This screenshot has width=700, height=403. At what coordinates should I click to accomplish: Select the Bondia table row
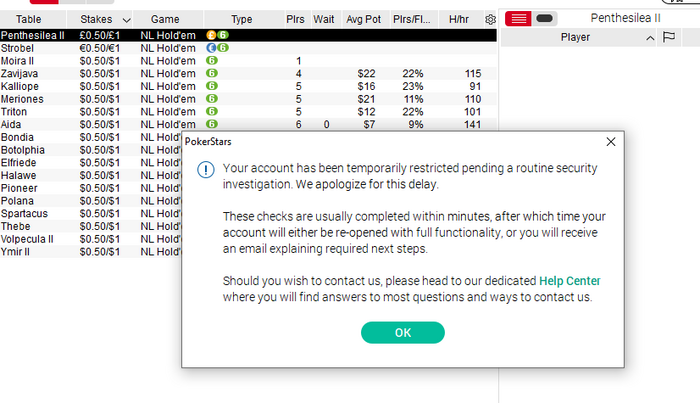[91, 137]
